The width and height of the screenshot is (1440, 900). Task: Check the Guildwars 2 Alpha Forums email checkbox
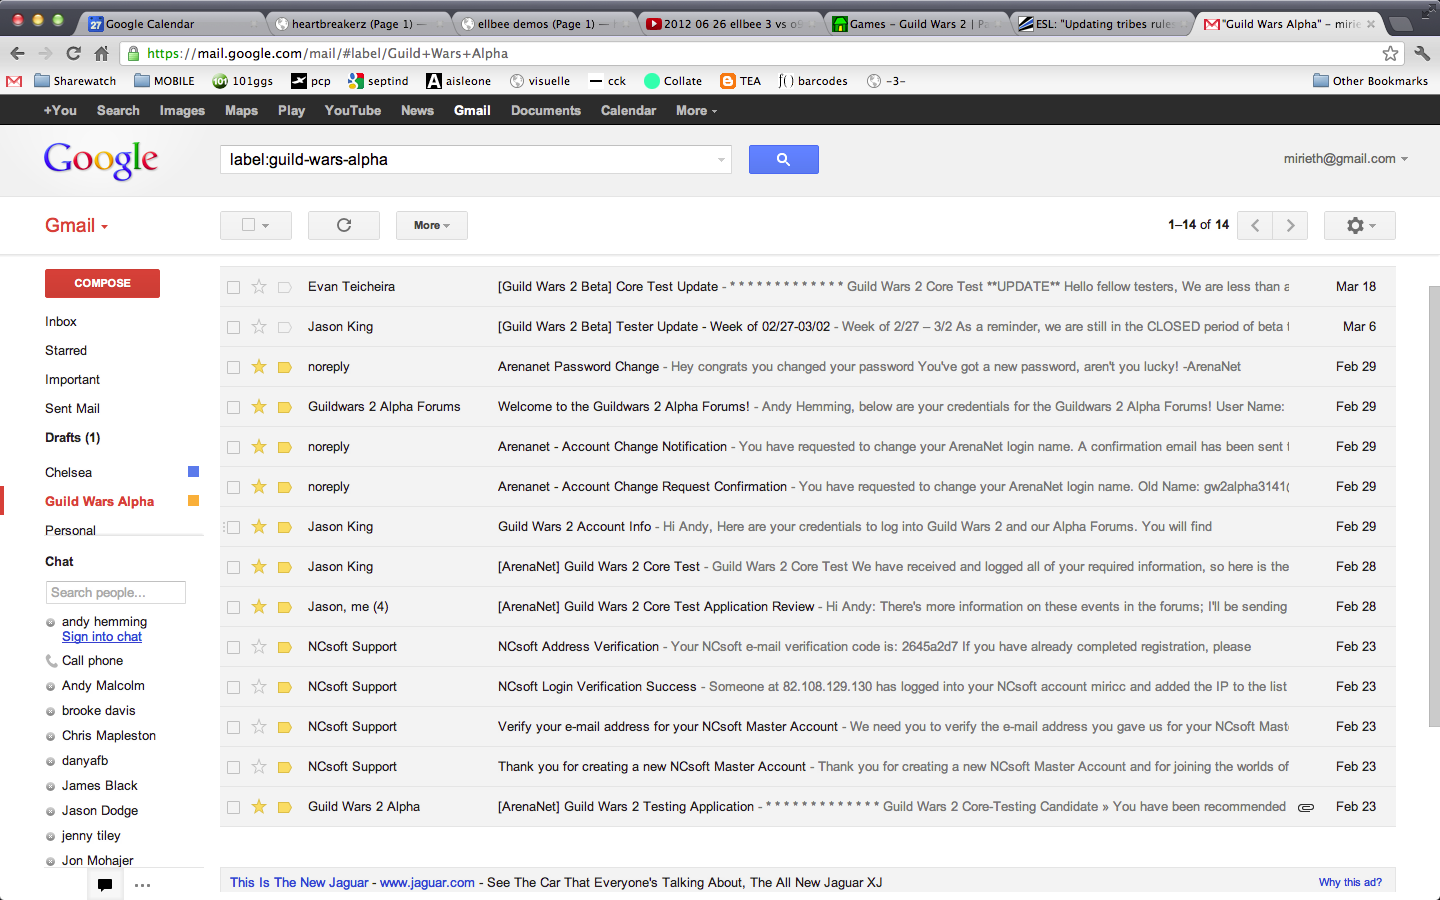233,407
